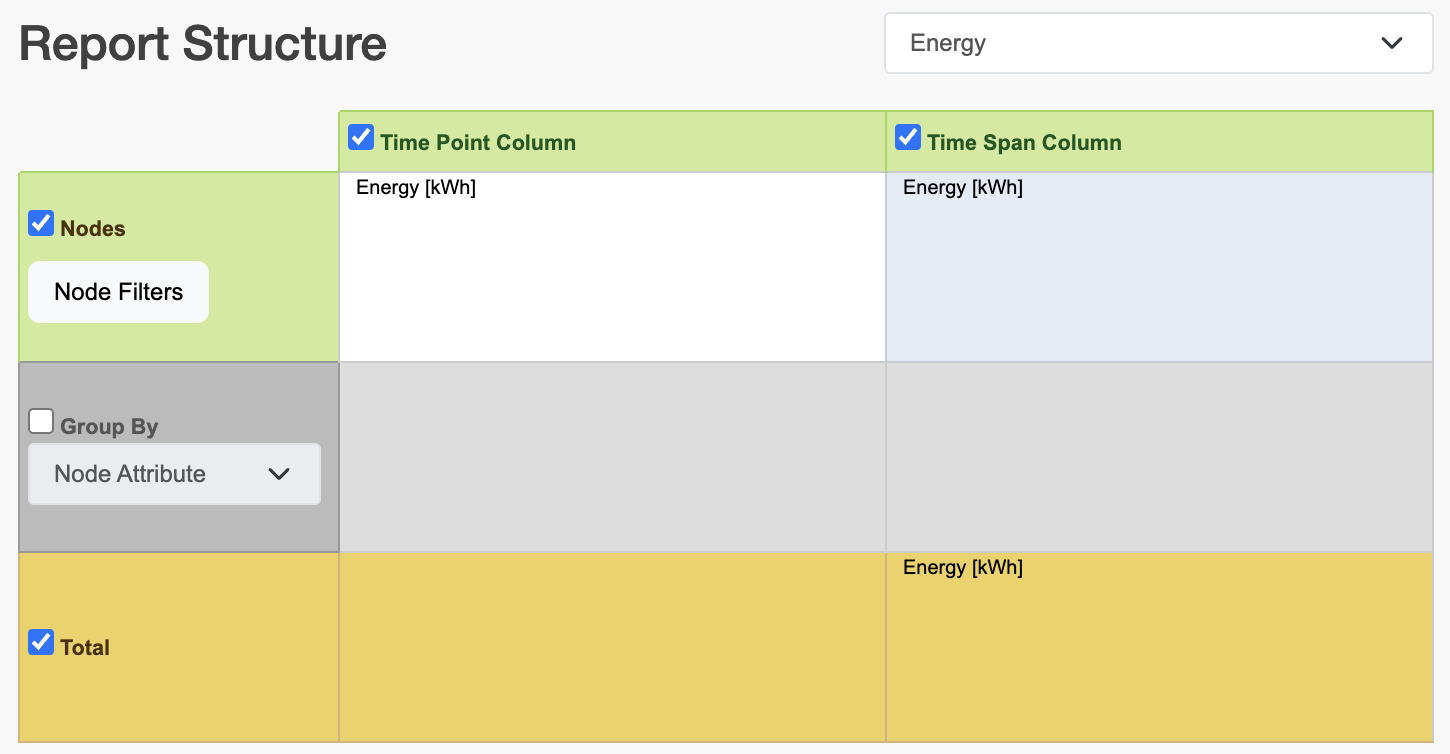Uncheck the Time Span Column checkbox

point(908,137)
